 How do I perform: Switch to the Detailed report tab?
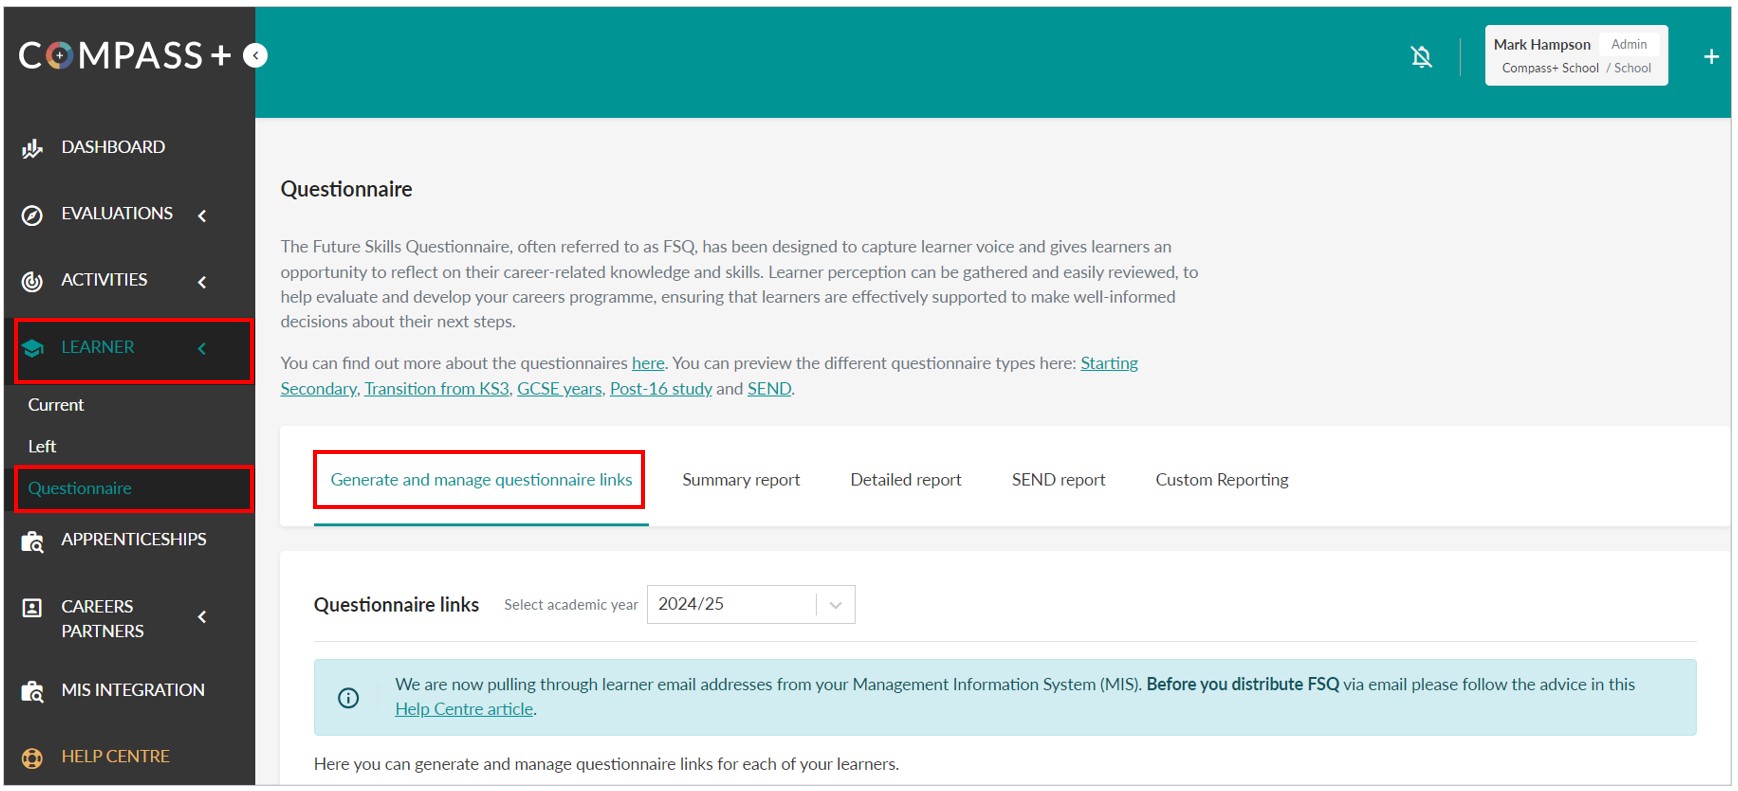click(x=906, y=480)
